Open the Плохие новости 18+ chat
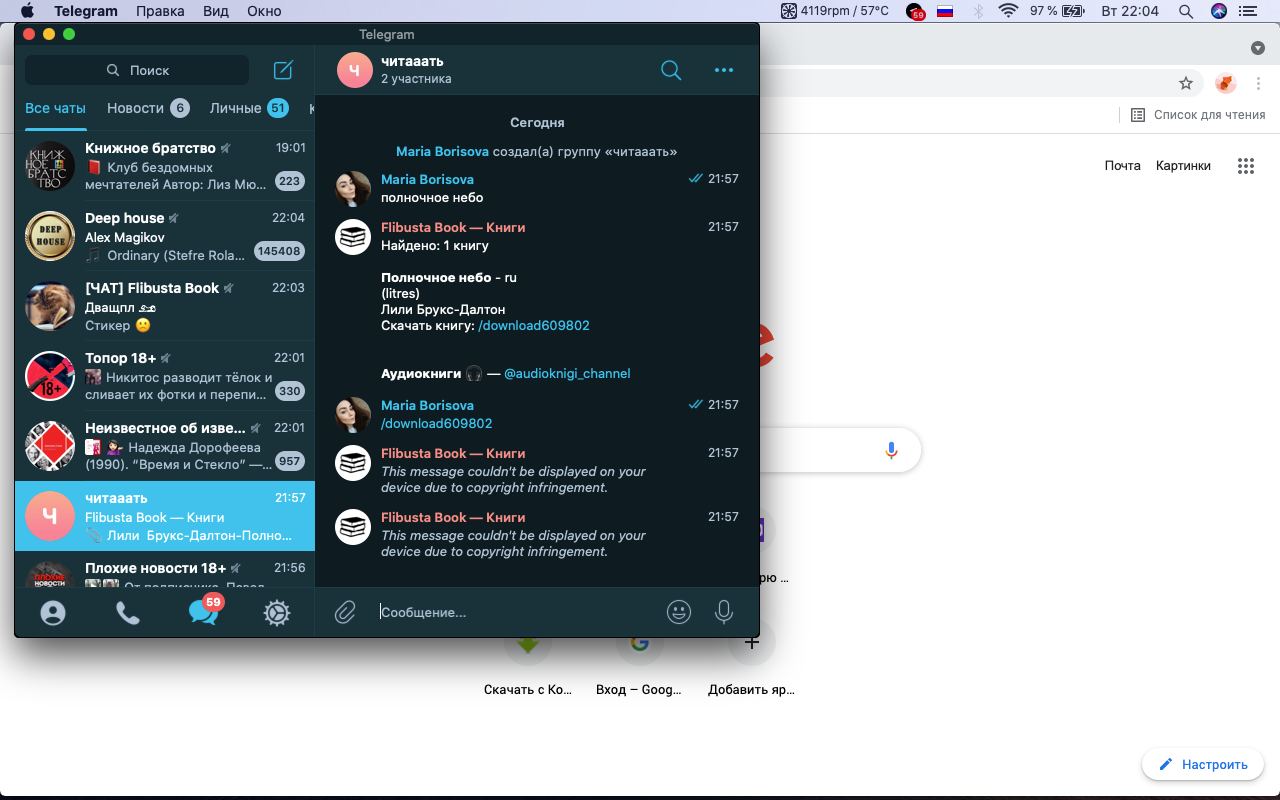1280x800 pixels. 165,570
